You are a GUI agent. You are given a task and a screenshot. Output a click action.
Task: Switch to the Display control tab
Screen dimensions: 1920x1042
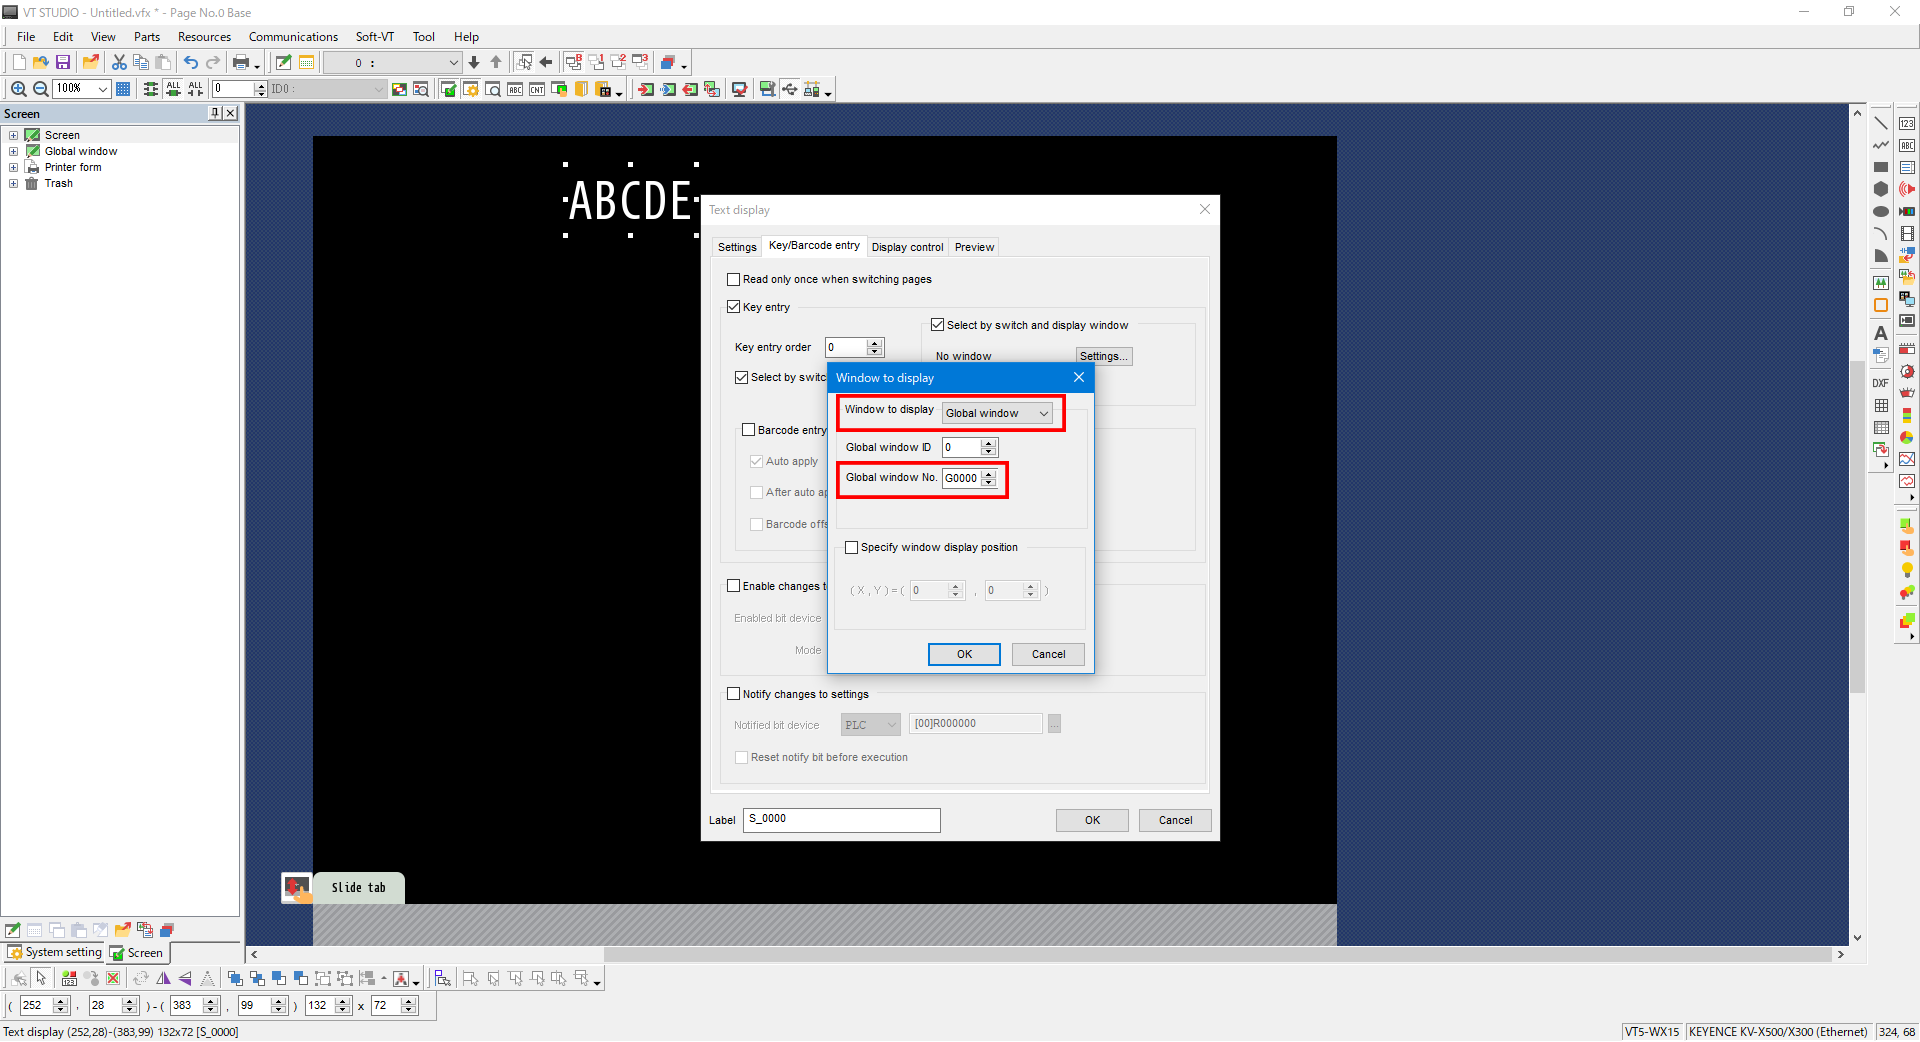click(907, 247)
